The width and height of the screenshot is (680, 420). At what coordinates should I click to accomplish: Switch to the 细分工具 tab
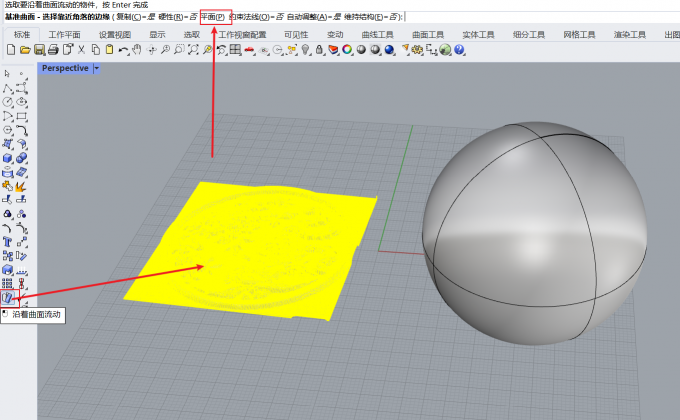coord(529,35)
